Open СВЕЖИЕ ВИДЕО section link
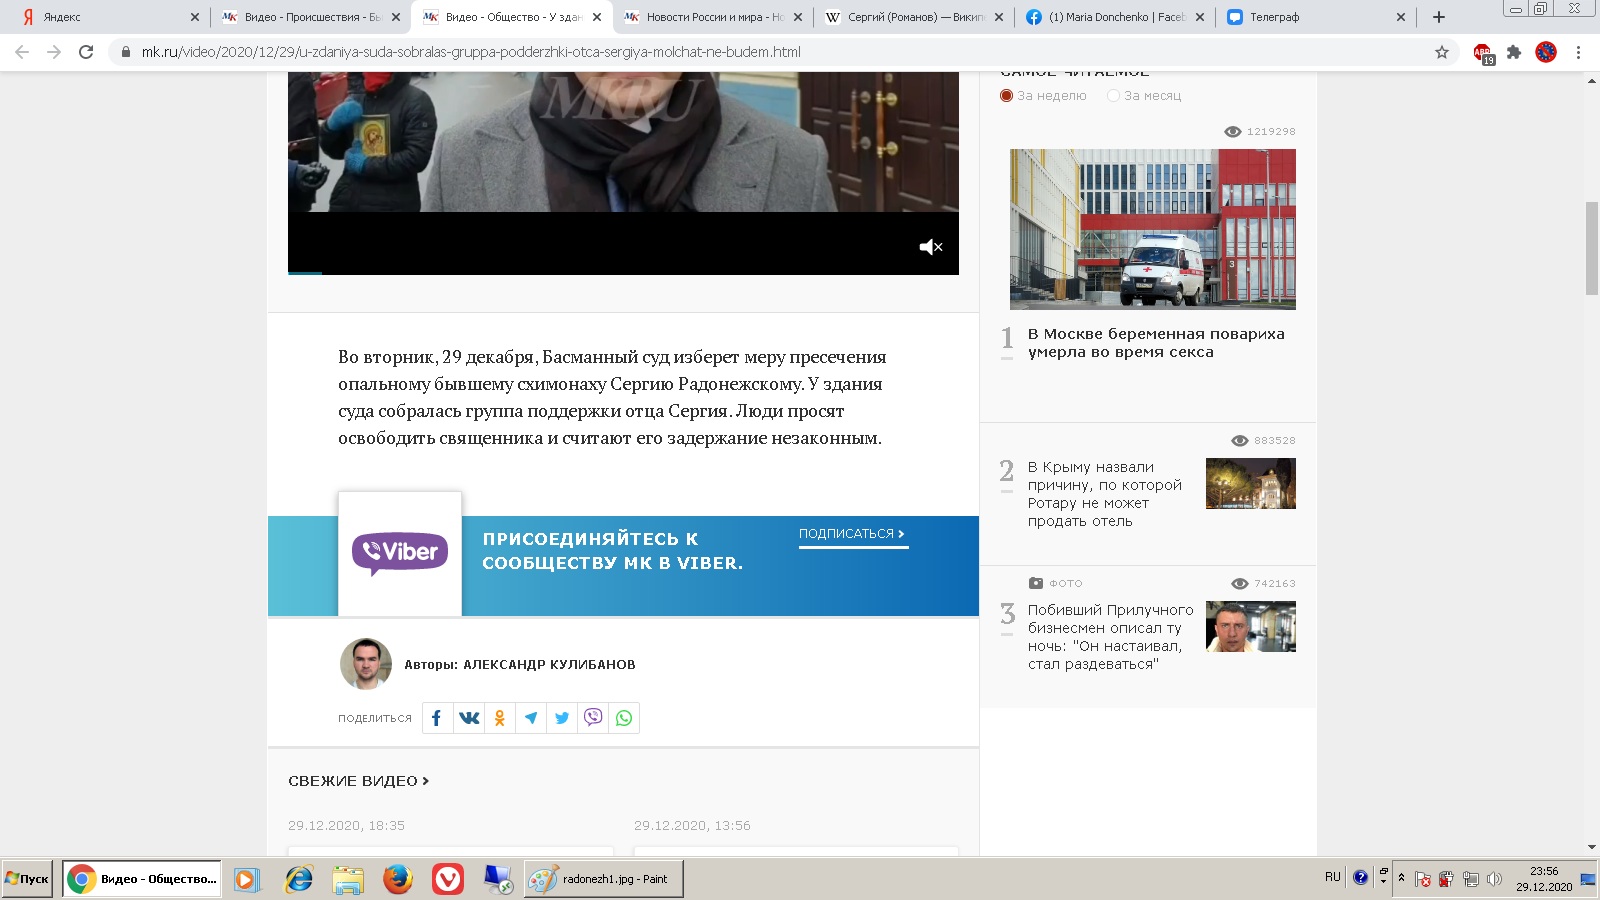 click(358, 781)
